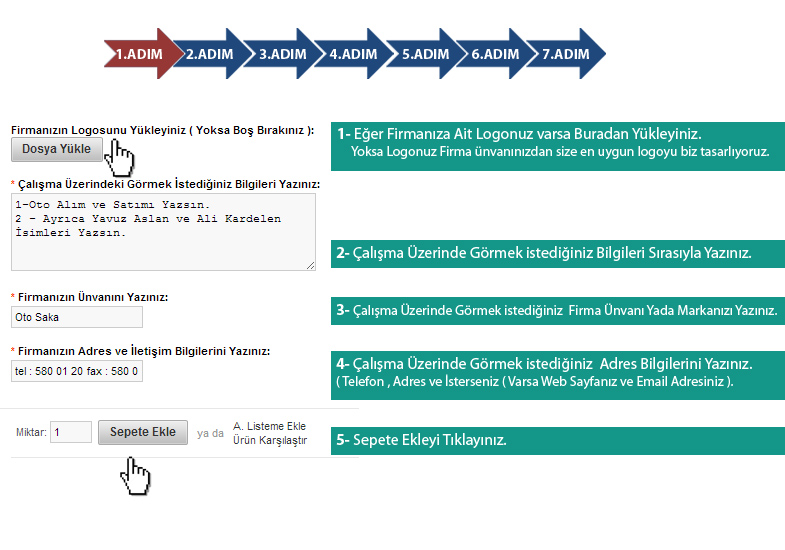This screenshot has width=785, height=550.
Task: Go to the 2.ADIM step arrow
Action: 210,54
